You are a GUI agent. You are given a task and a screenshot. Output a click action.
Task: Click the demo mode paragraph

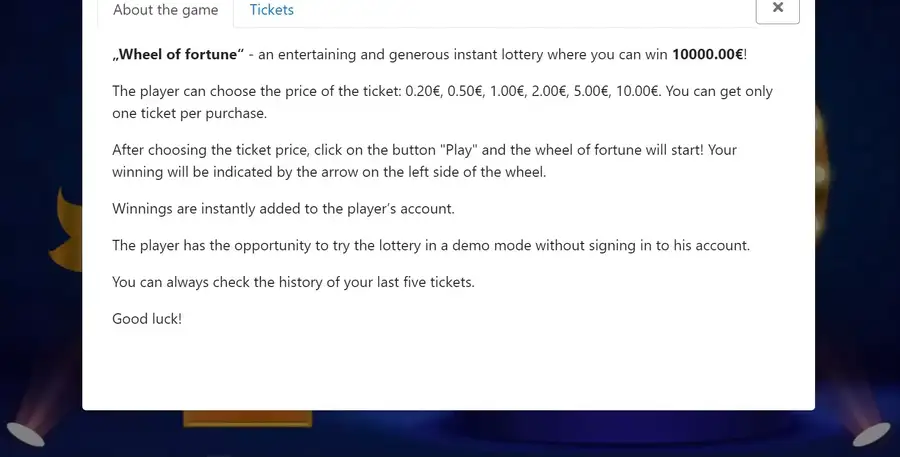431,245
